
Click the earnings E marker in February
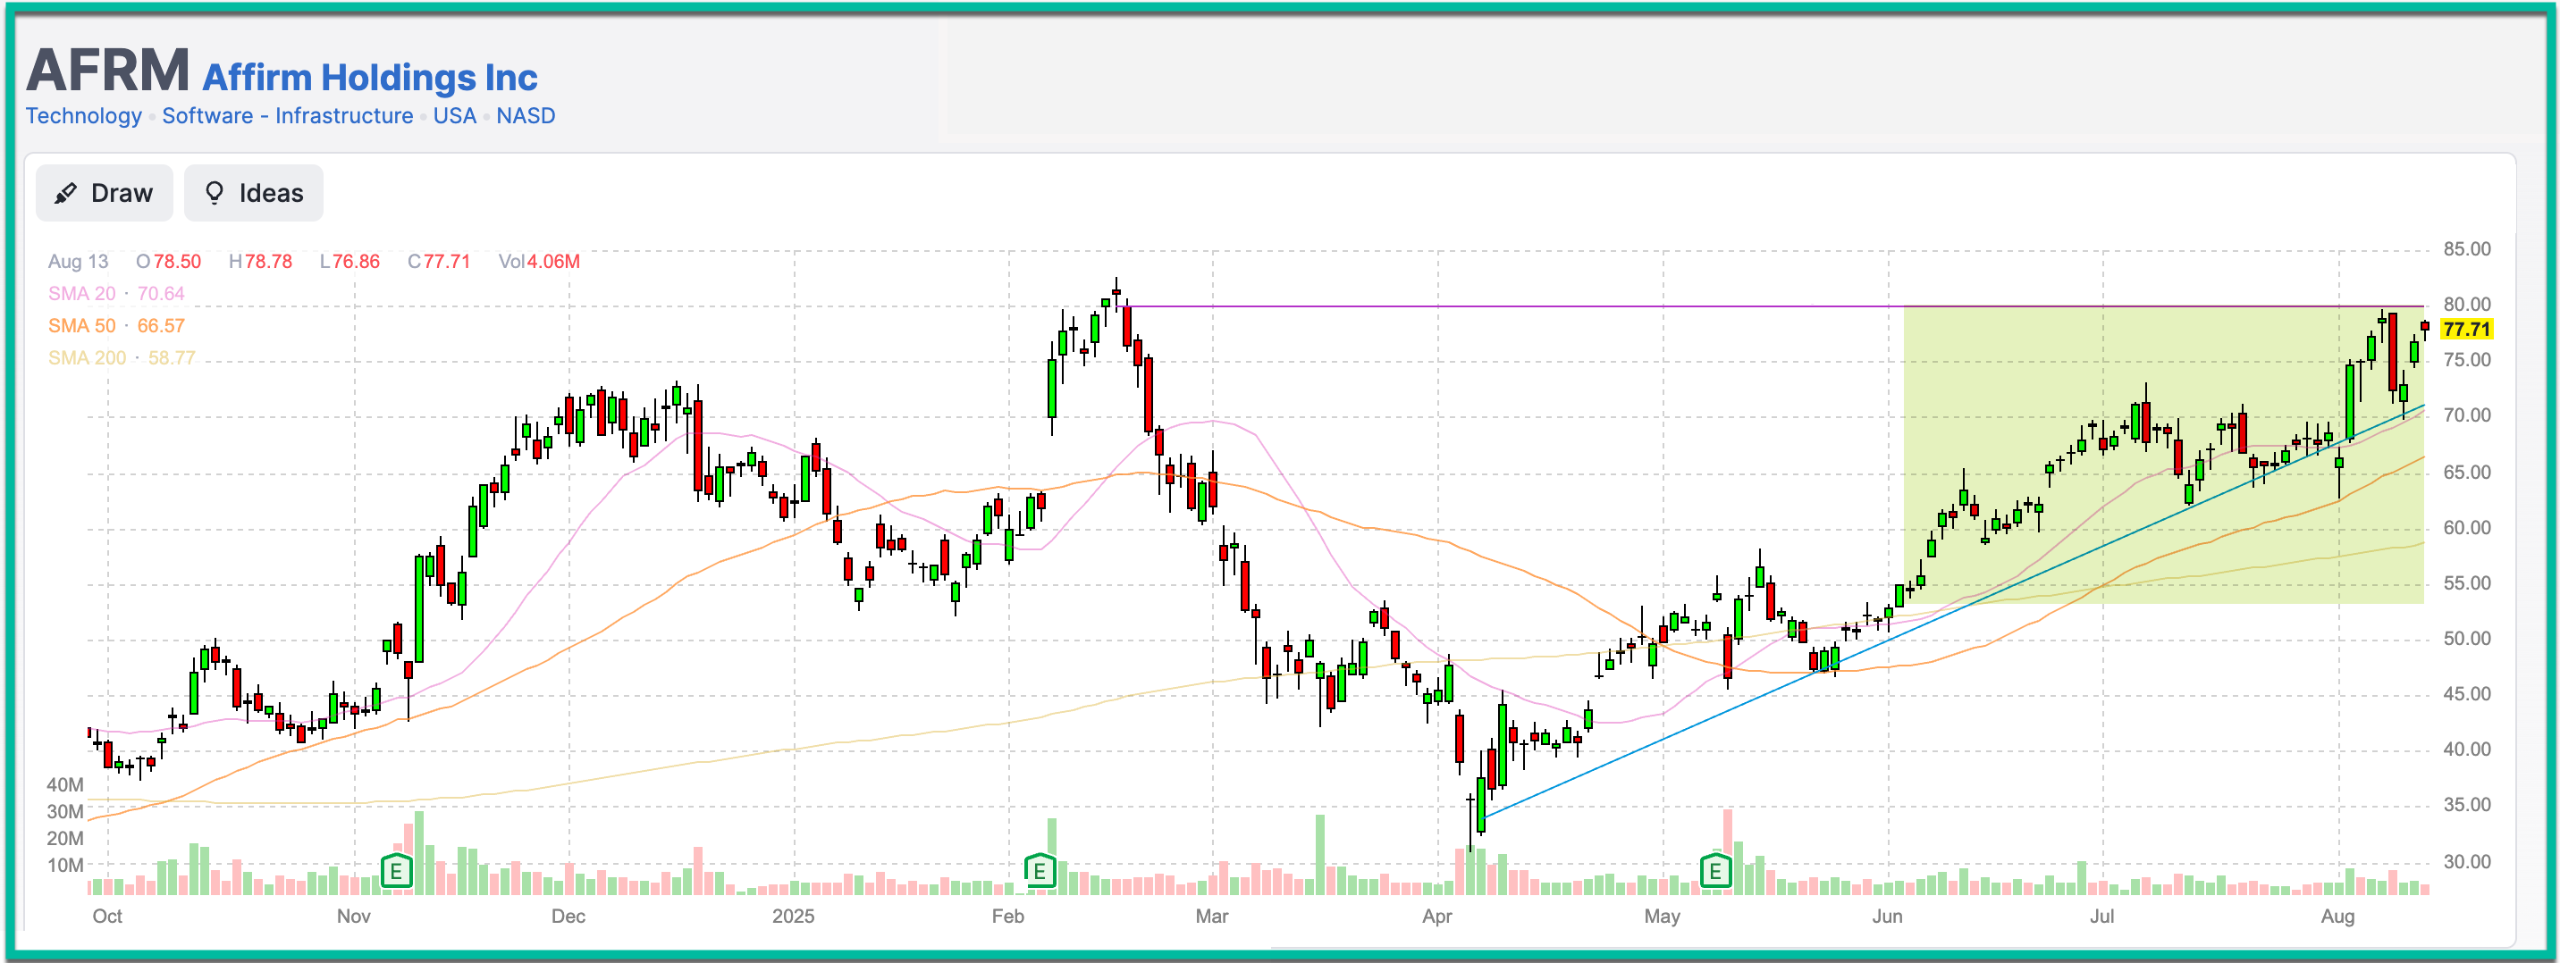[1040, 871]
